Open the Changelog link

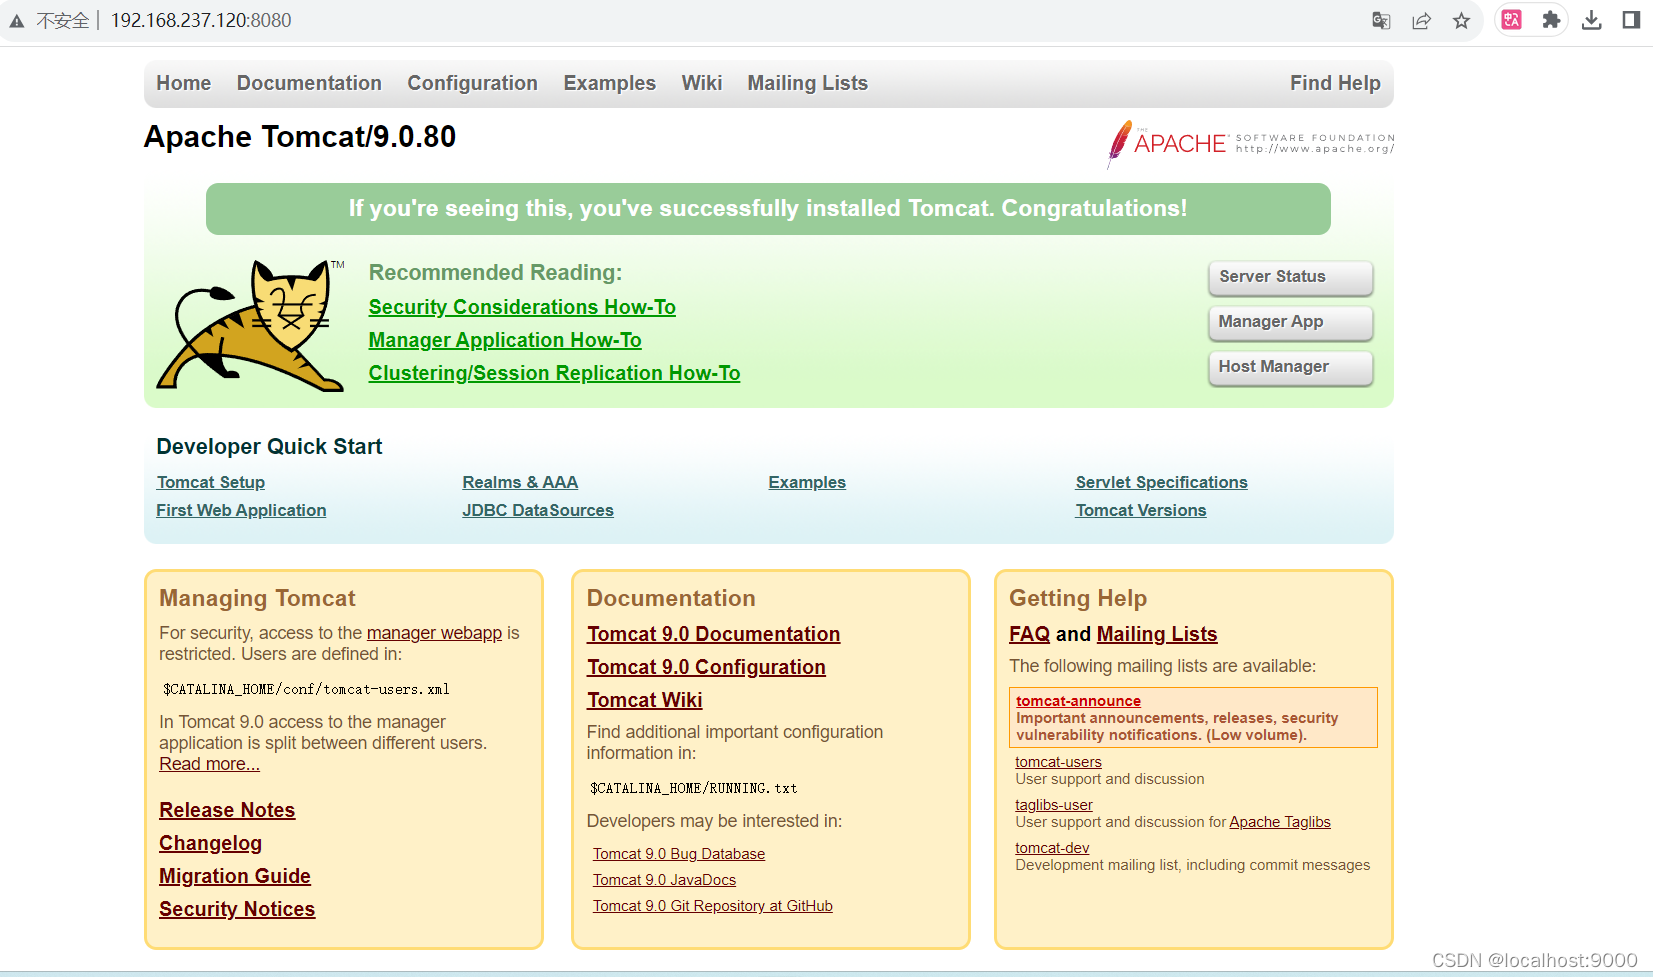click(210, 843)
